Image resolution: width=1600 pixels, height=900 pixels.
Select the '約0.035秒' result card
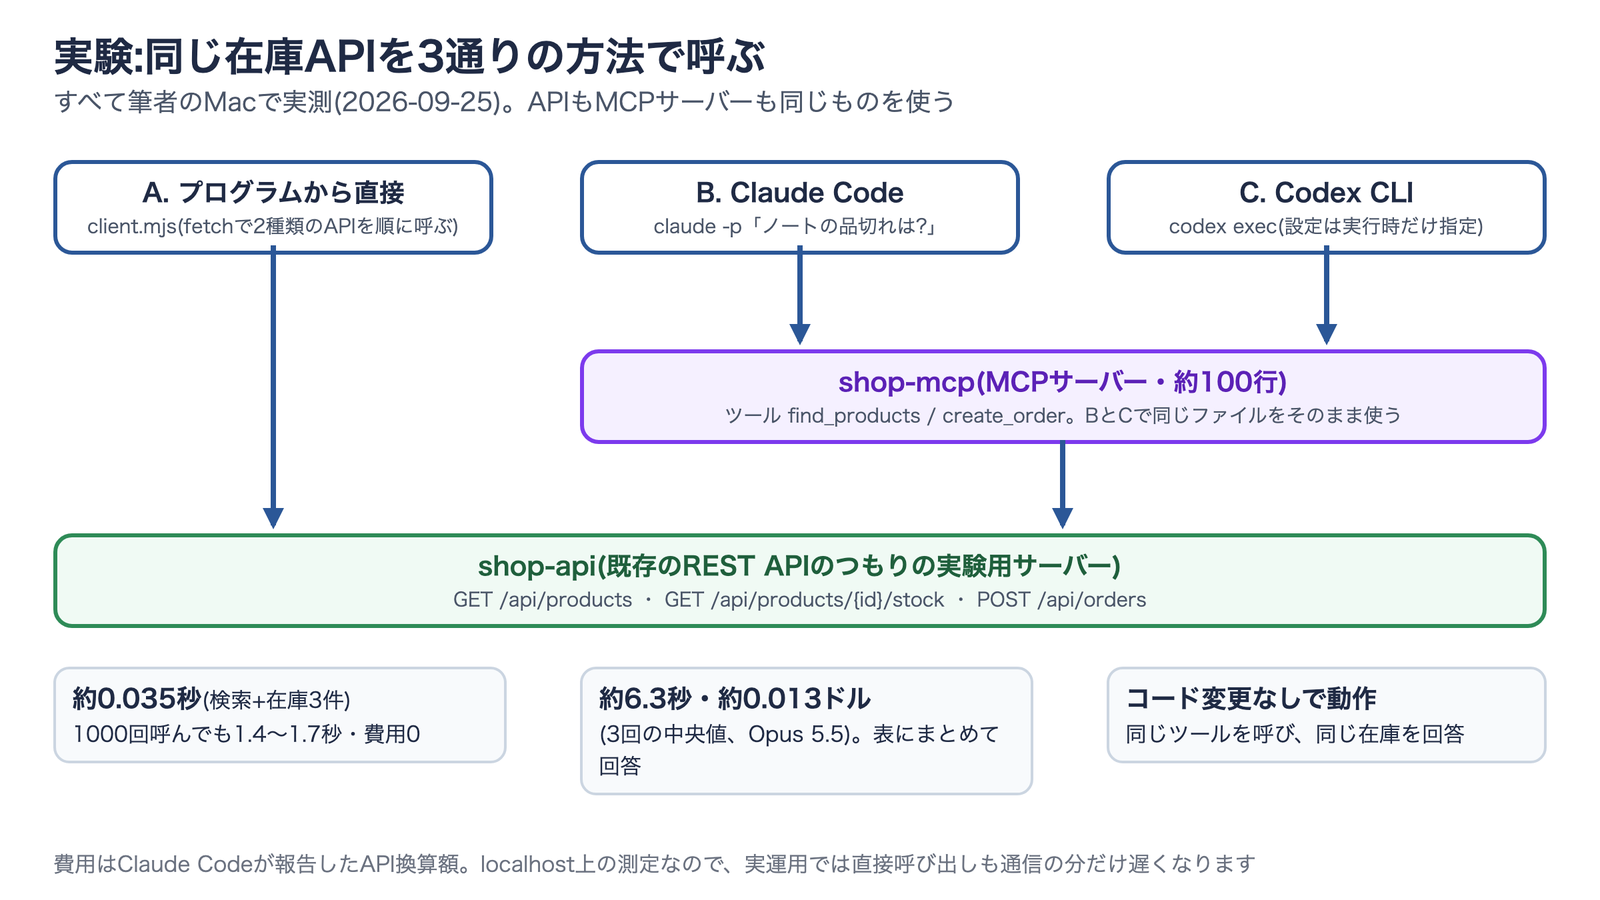280,715
